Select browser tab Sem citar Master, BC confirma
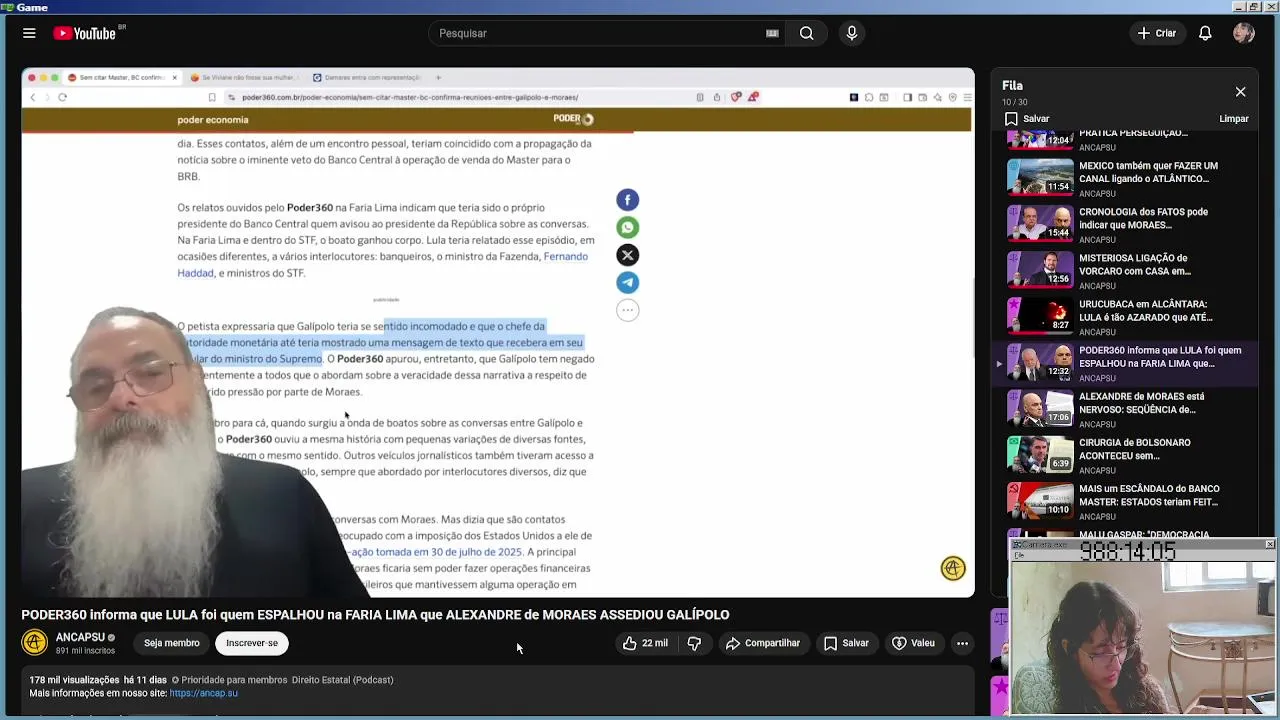Image resolution: width=1280 pixels, height=720 pixels. coord(121,77)
